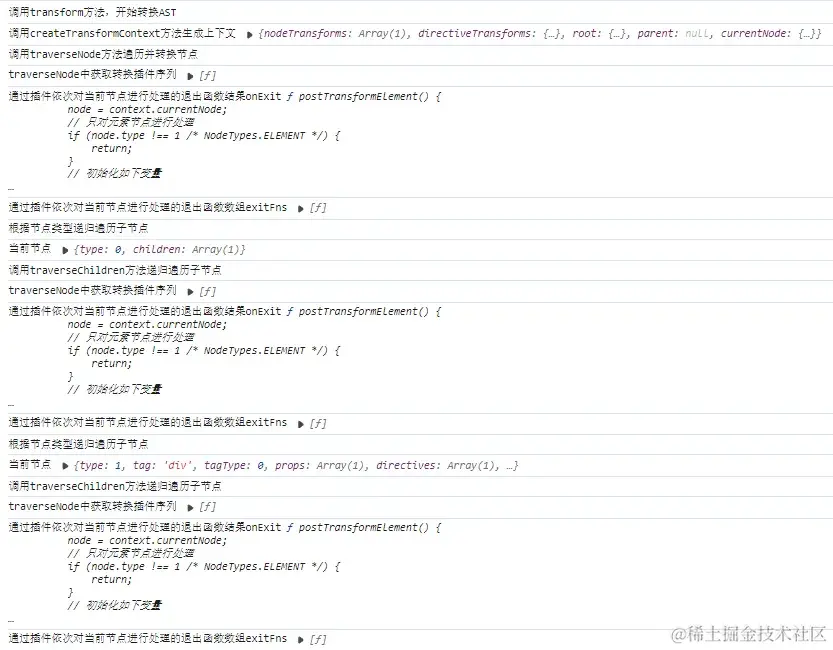Expand the last exitFns [f] array at bottom
833x650 pixels.
click(x=301, y=640)
